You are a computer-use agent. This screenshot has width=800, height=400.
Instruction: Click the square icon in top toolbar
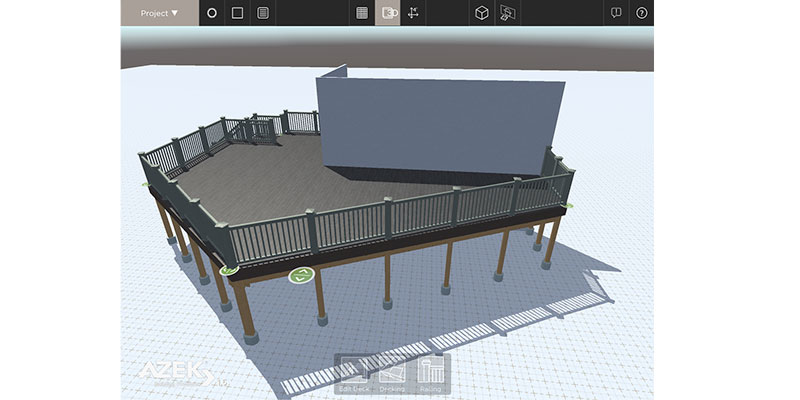coord(237,13)
